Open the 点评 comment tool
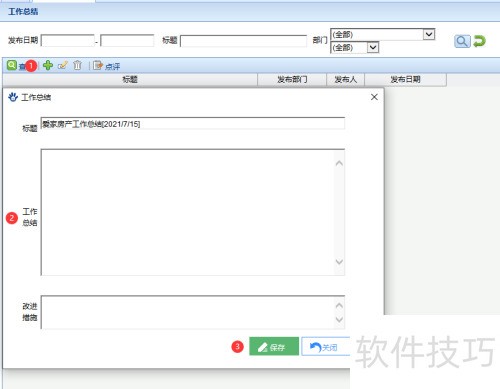The height and width of the screenshot is (389, 500). point(106,66)
